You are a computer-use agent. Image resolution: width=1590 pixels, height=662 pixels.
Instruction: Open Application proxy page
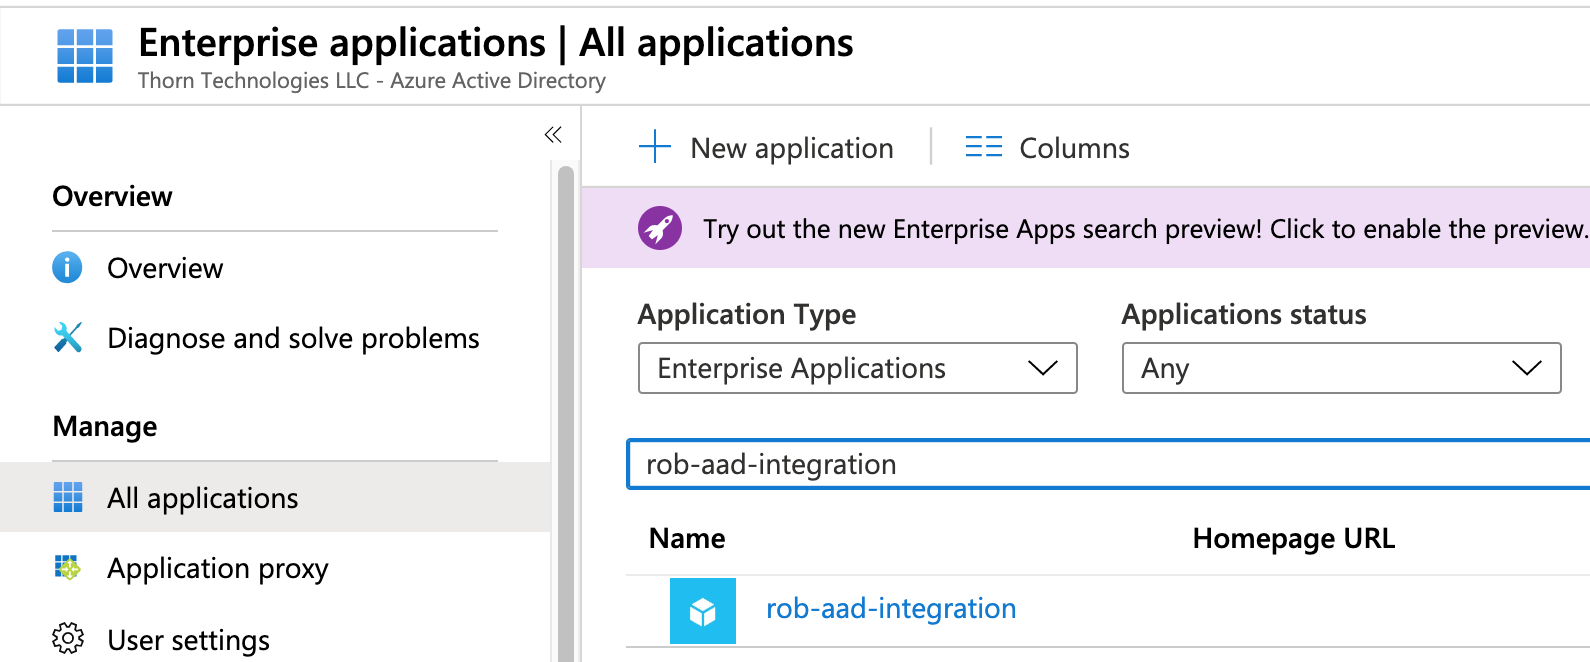217,568
